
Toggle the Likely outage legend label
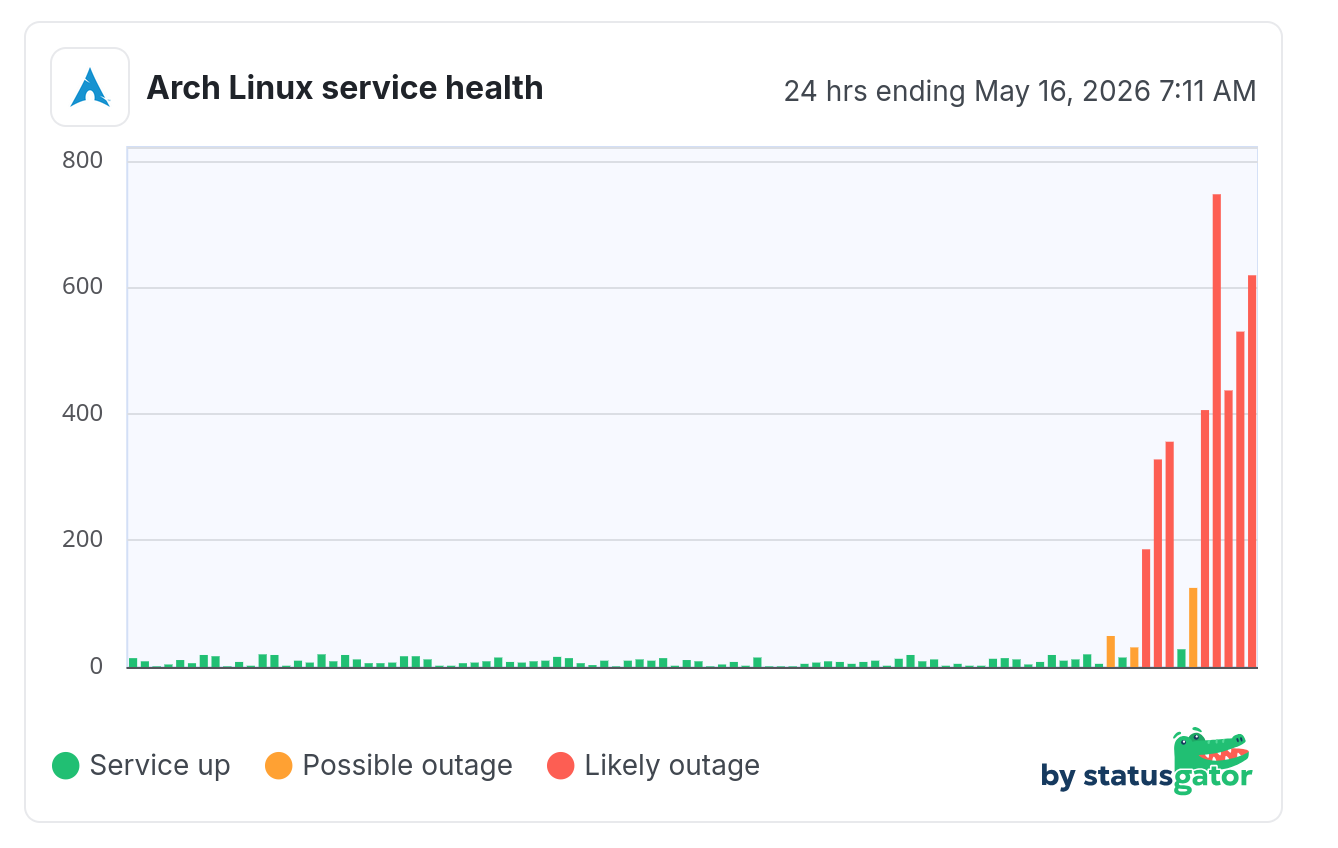672,766
